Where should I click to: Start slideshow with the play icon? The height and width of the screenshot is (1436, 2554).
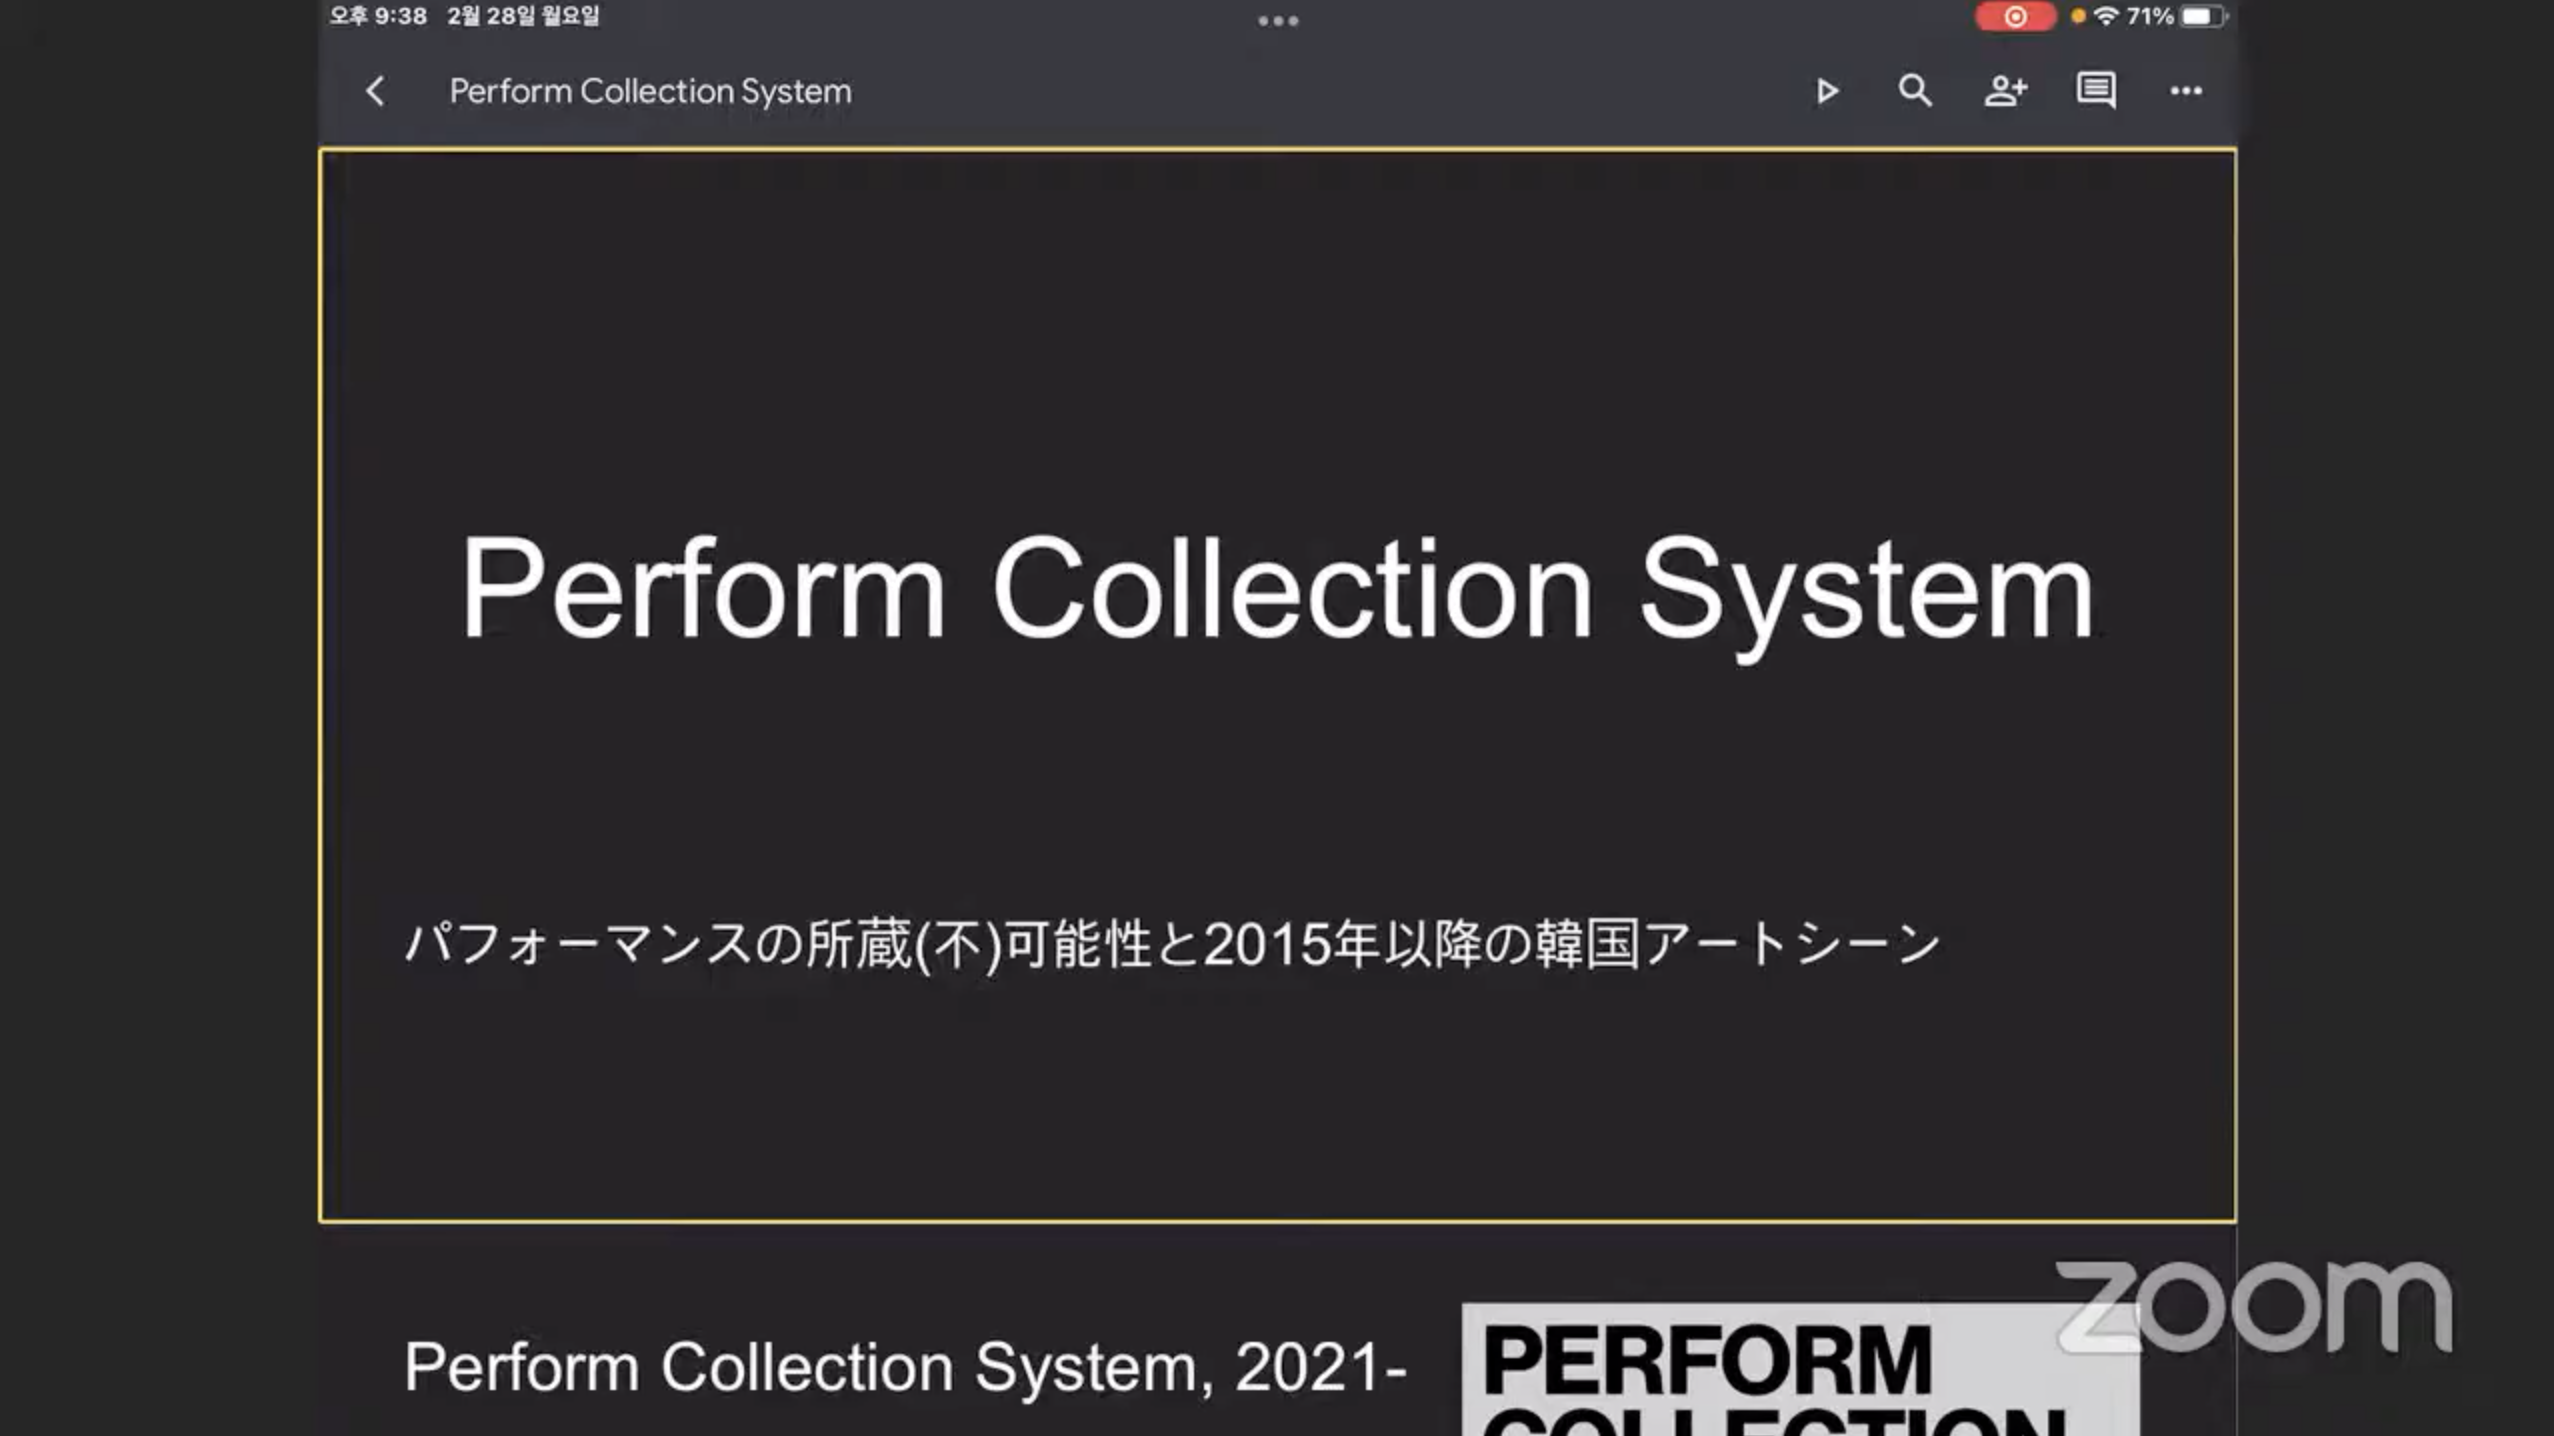tap(1827, 91)
